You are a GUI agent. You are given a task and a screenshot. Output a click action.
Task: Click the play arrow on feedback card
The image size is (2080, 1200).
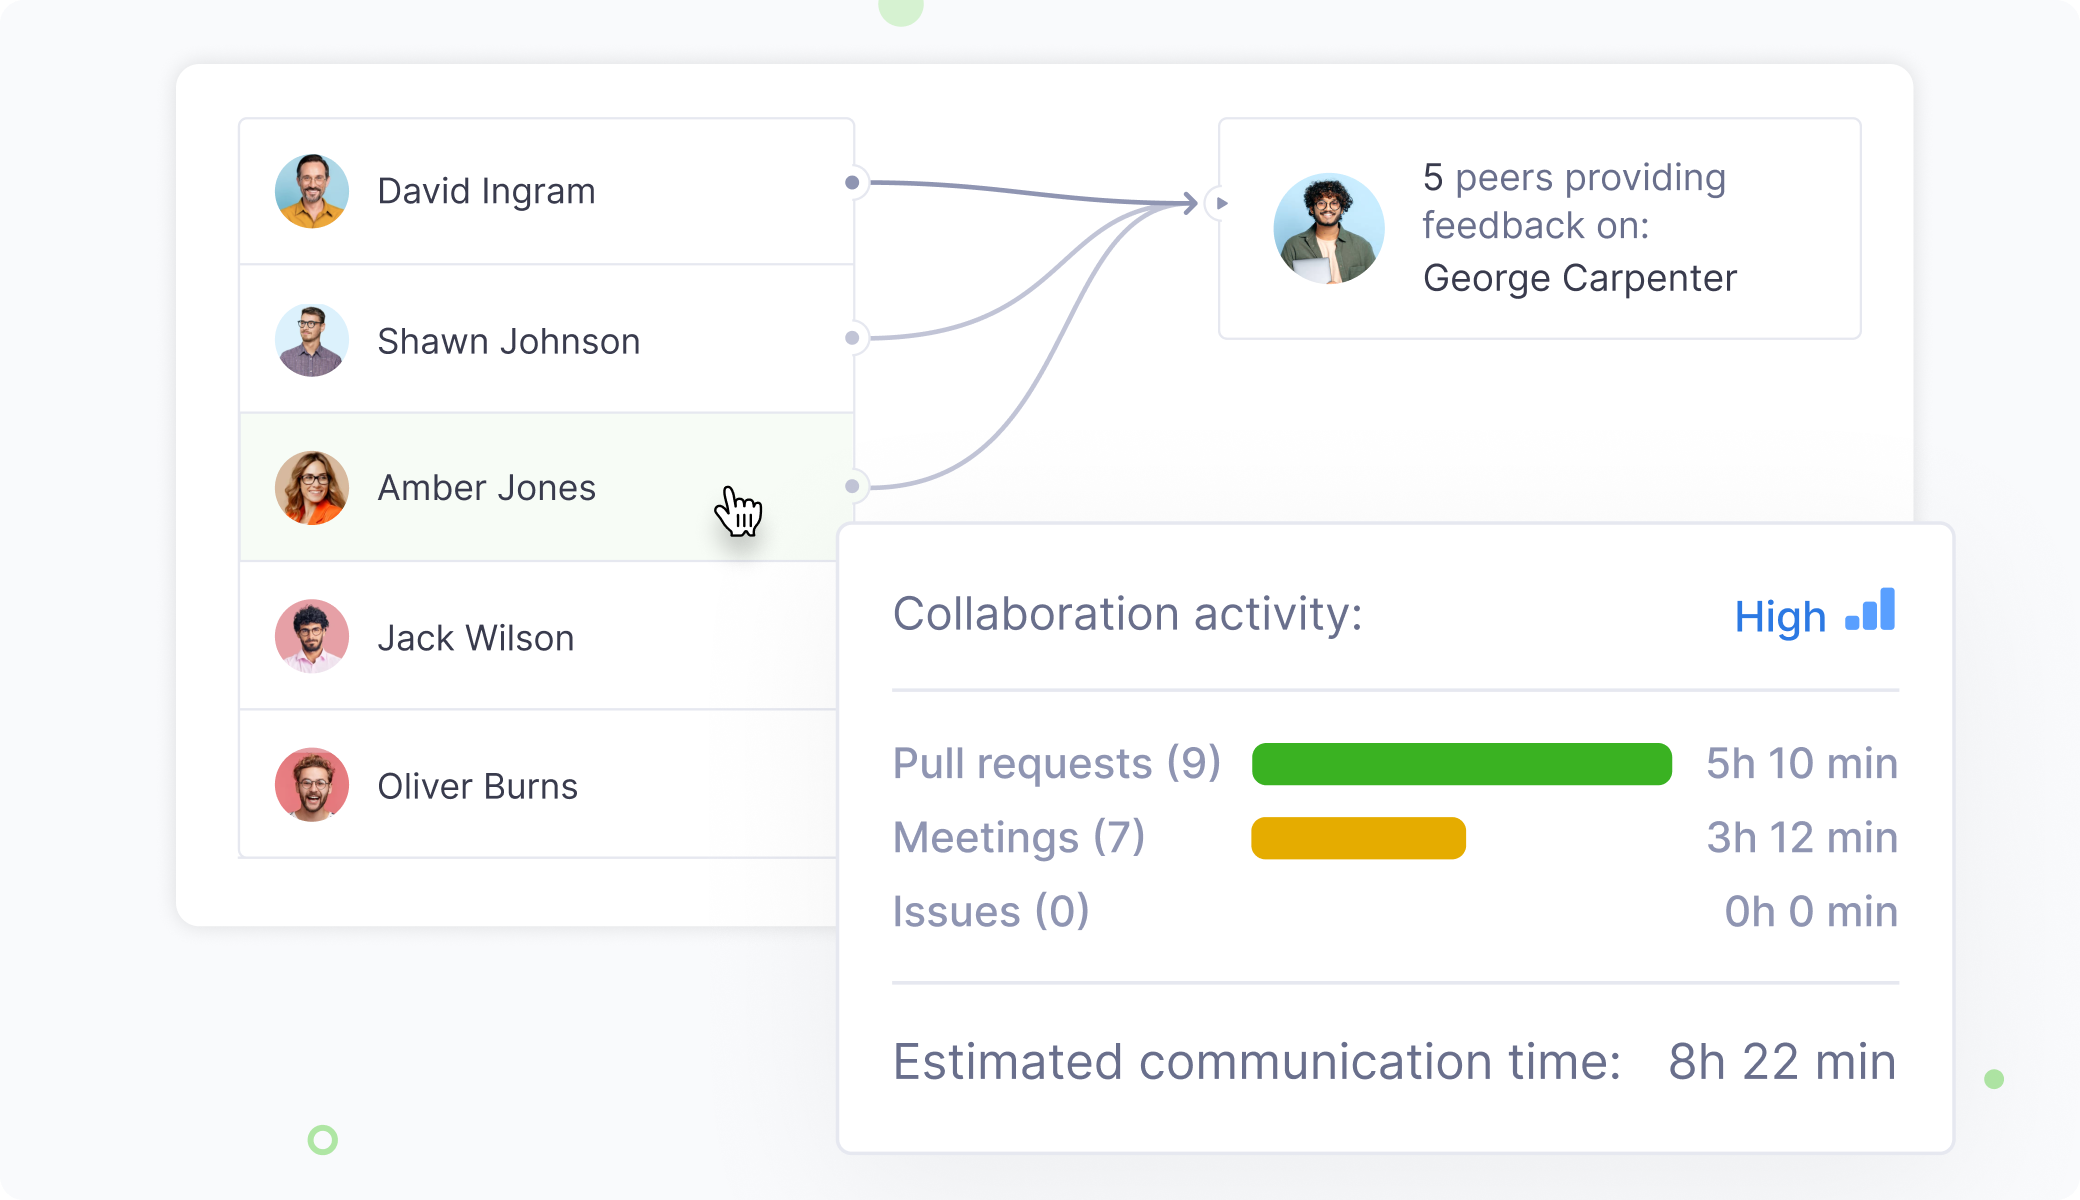[x=1220, y=204]
